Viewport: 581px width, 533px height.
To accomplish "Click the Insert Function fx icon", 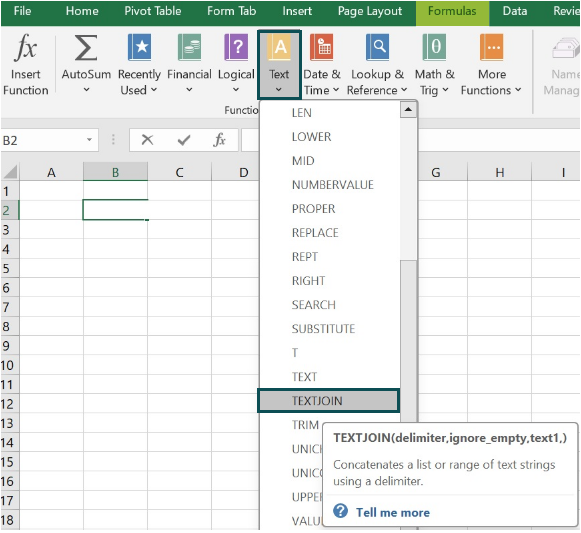I will 26,47.
